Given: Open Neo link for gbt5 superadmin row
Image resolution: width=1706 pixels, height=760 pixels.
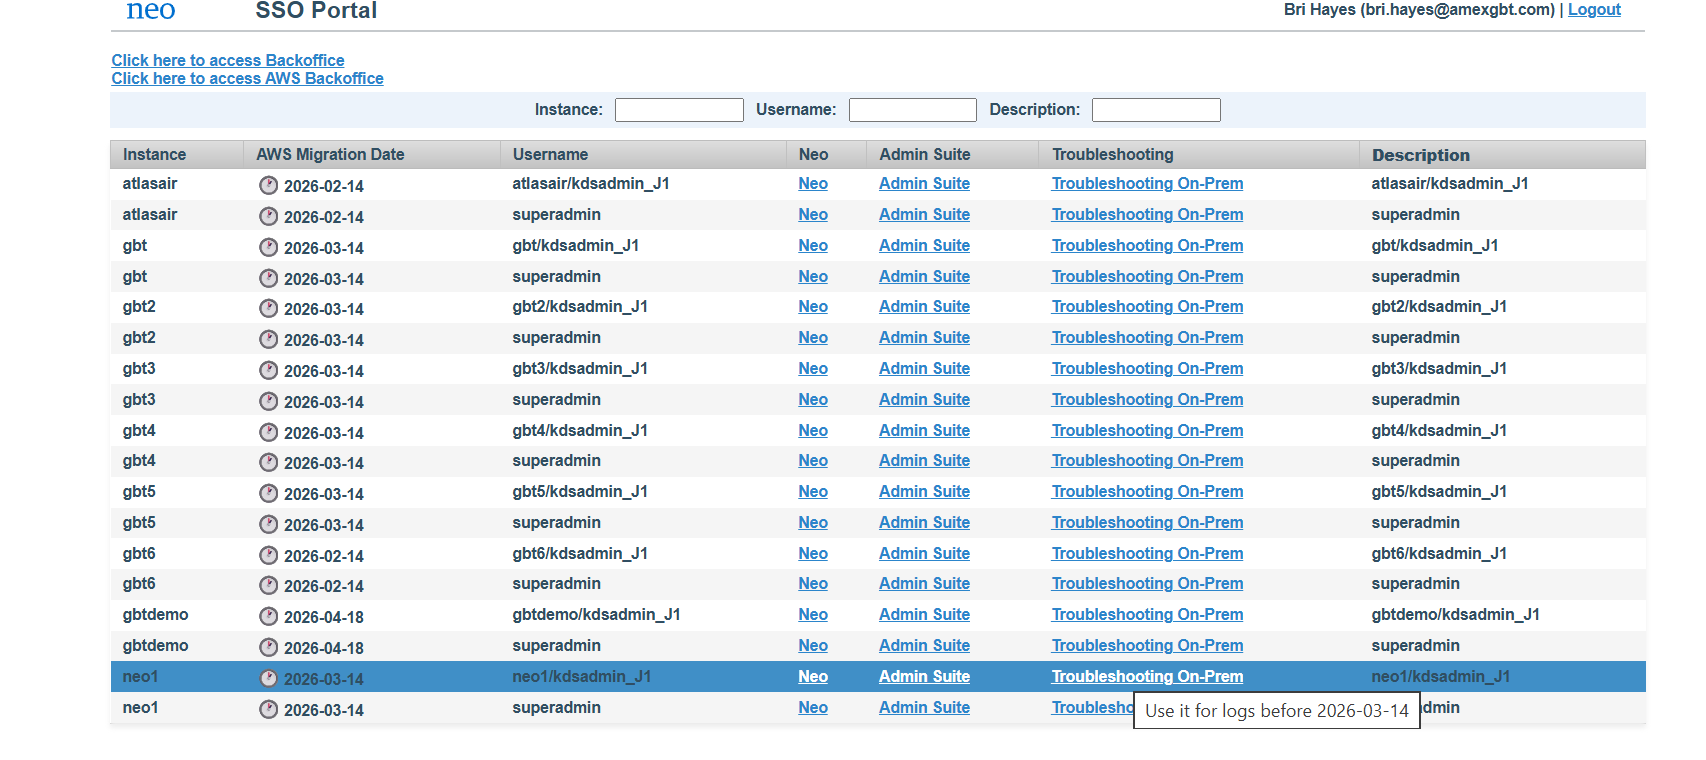Looking at the screenshot, I should (x=813, y=522).
